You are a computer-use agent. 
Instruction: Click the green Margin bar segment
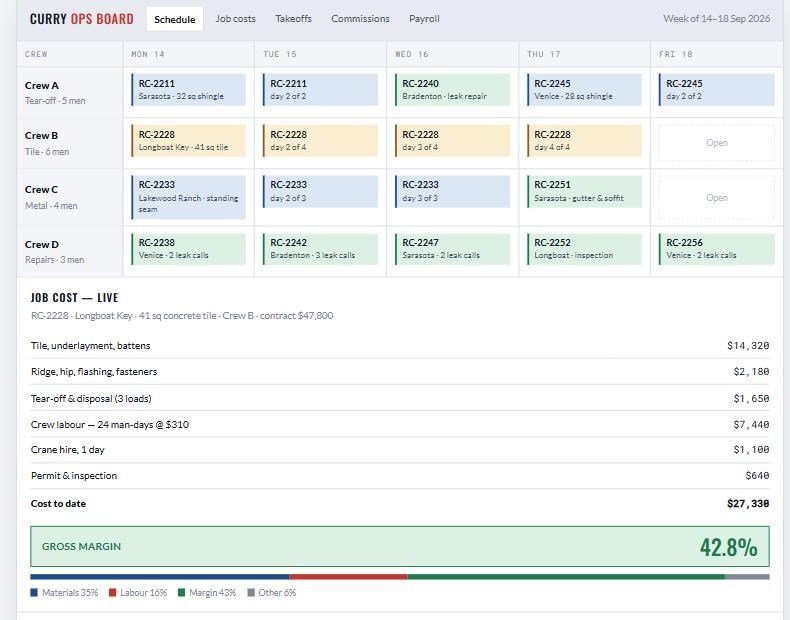coord(566,577)
